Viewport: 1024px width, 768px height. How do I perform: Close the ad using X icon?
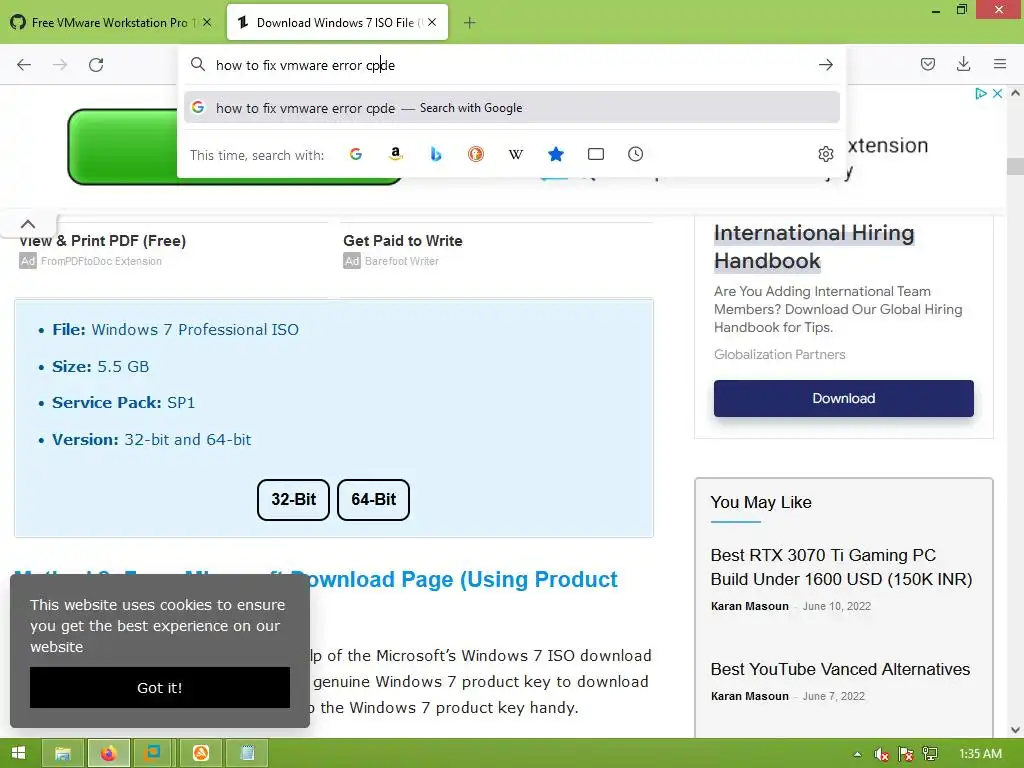(x=997, y=93)
